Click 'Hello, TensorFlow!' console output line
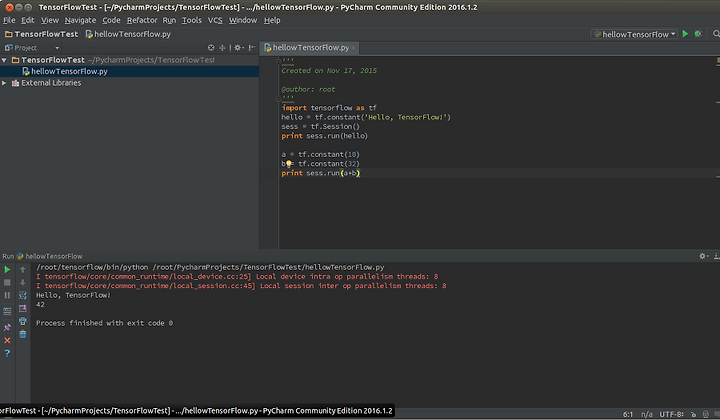The height and width of the screenshot is (420, 720). (x=73, y=295)
